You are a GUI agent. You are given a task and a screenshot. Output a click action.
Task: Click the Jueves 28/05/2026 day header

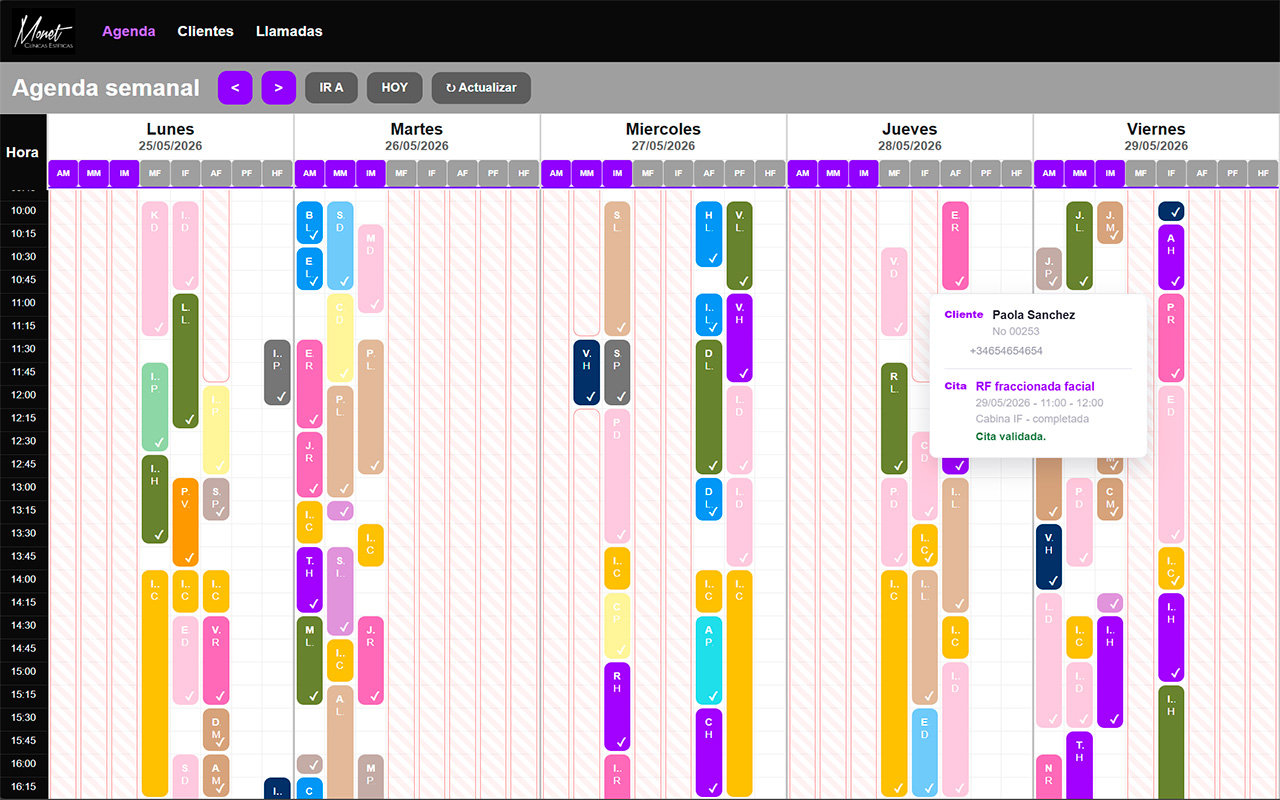(x=910, y=137)
